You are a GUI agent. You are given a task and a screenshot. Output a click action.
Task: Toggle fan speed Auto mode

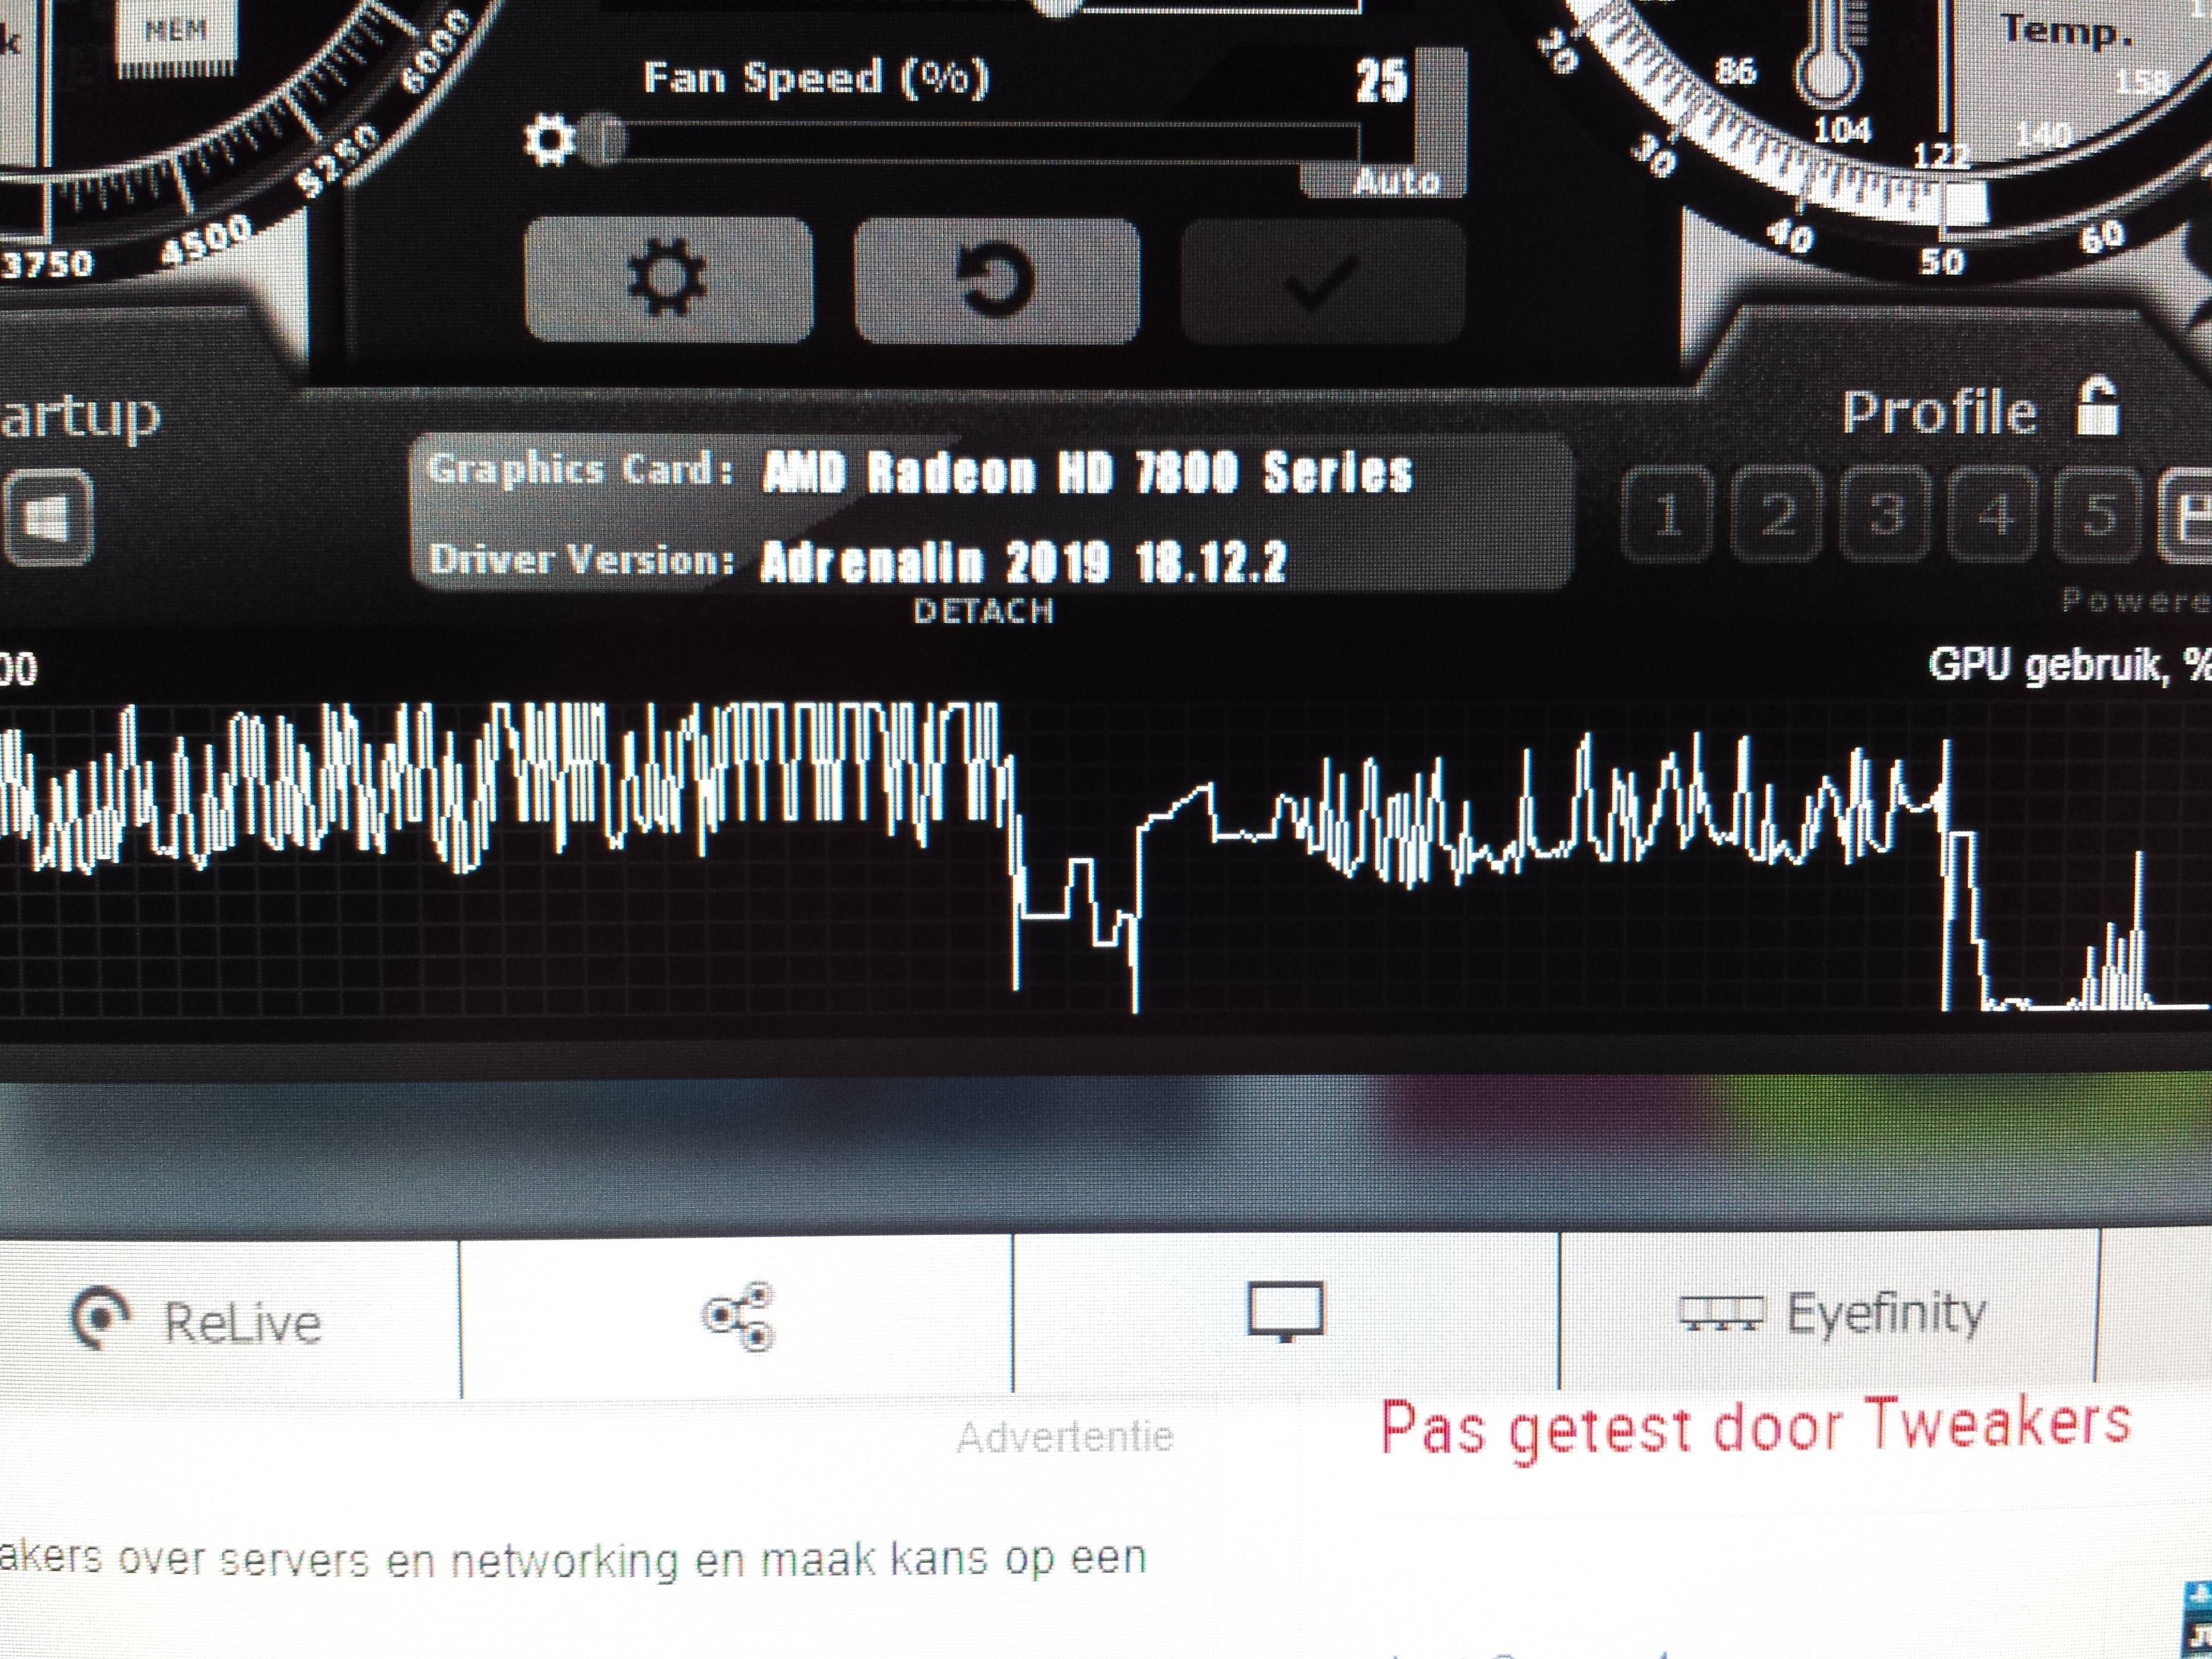[x=1396, y=181]
